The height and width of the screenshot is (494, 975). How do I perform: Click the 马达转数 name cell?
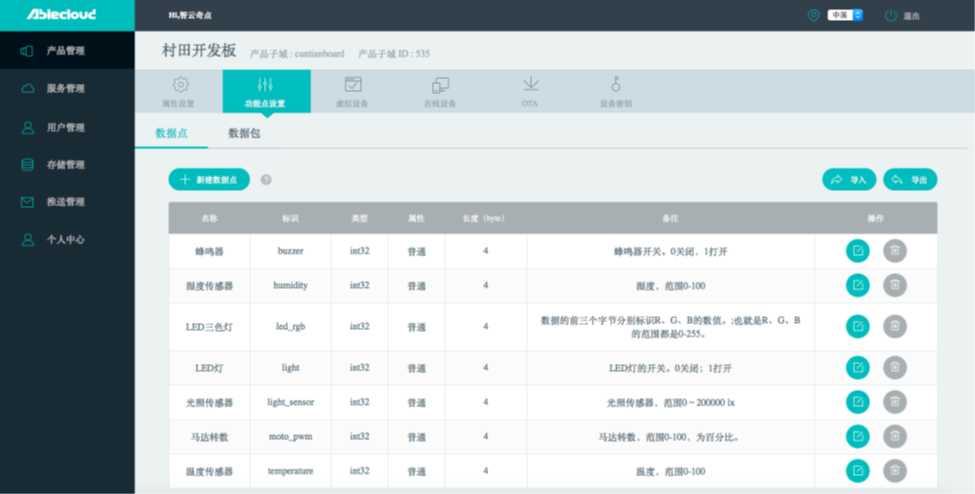209,437
